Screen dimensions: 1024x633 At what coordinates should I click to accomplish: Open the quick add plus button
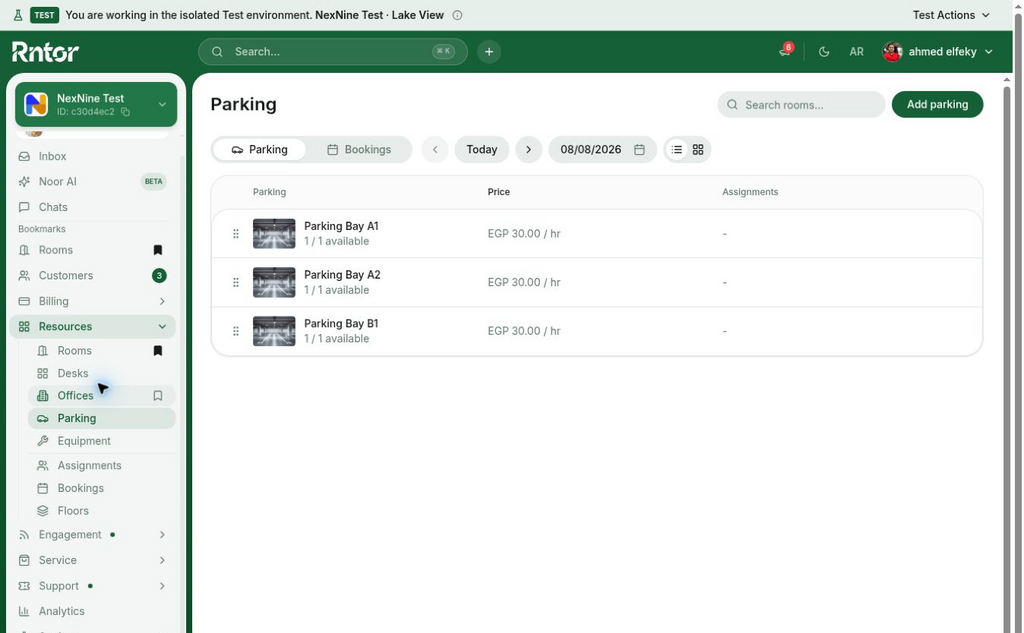pos(488,52)
